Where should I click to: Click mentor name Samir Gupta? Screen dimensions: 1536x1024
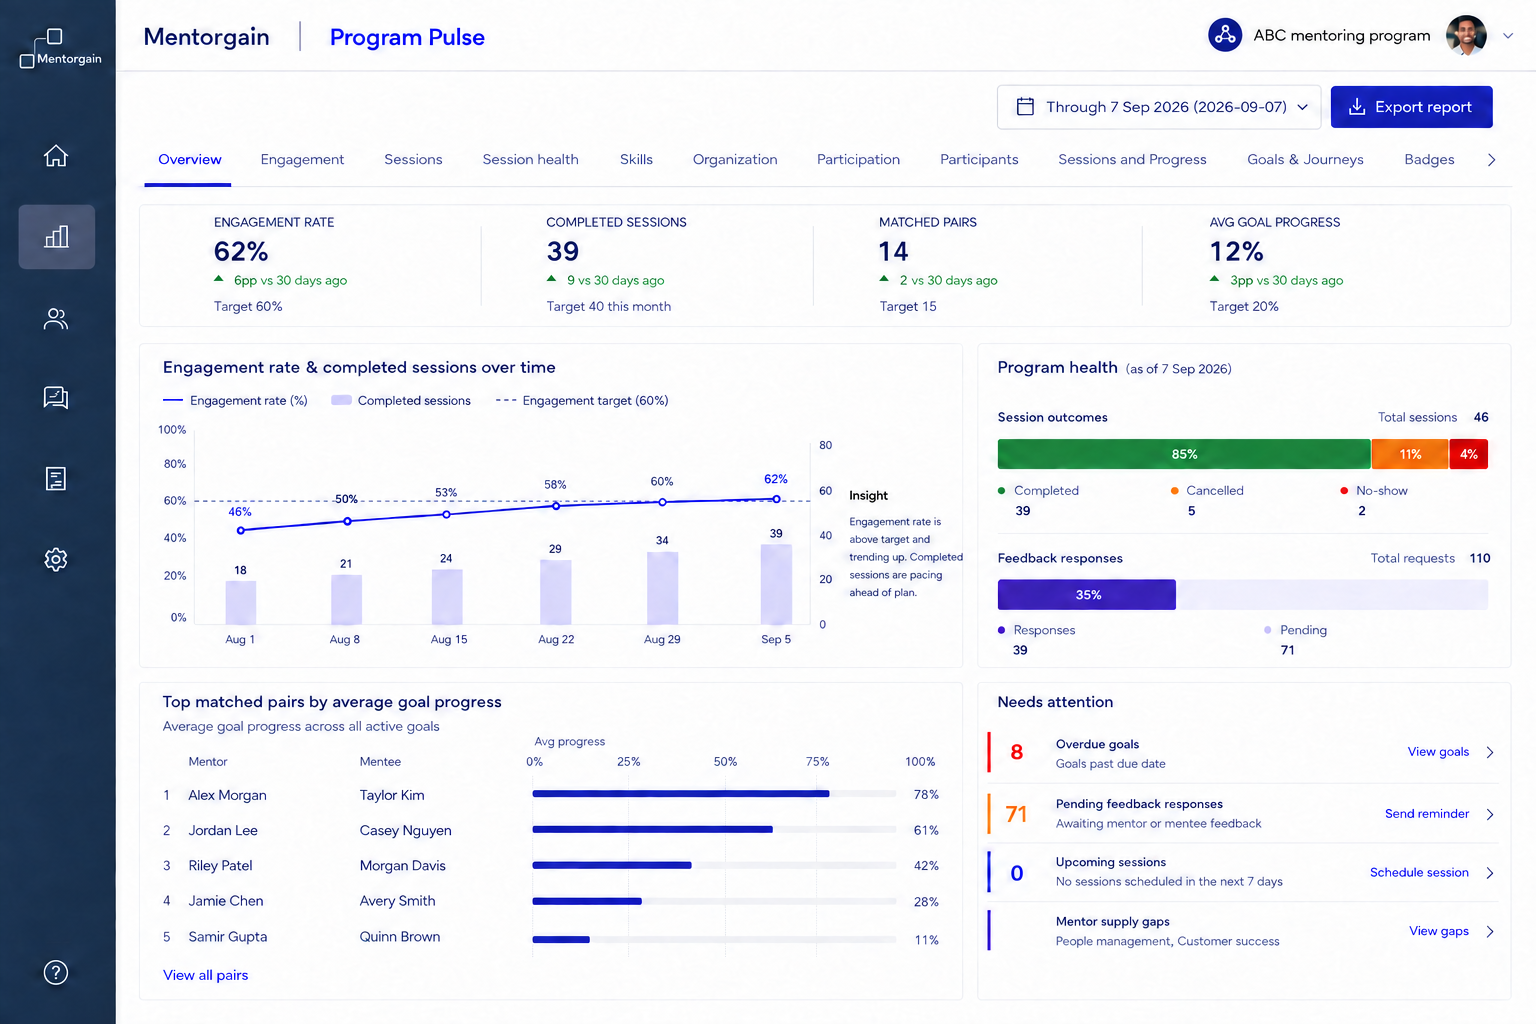(228, 937)
